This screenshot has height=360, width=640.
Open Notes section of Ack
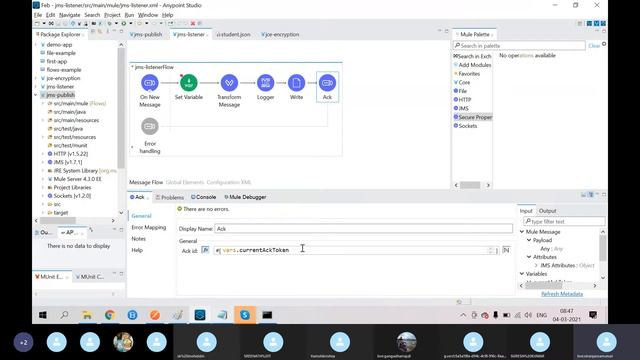coord(138,239)
